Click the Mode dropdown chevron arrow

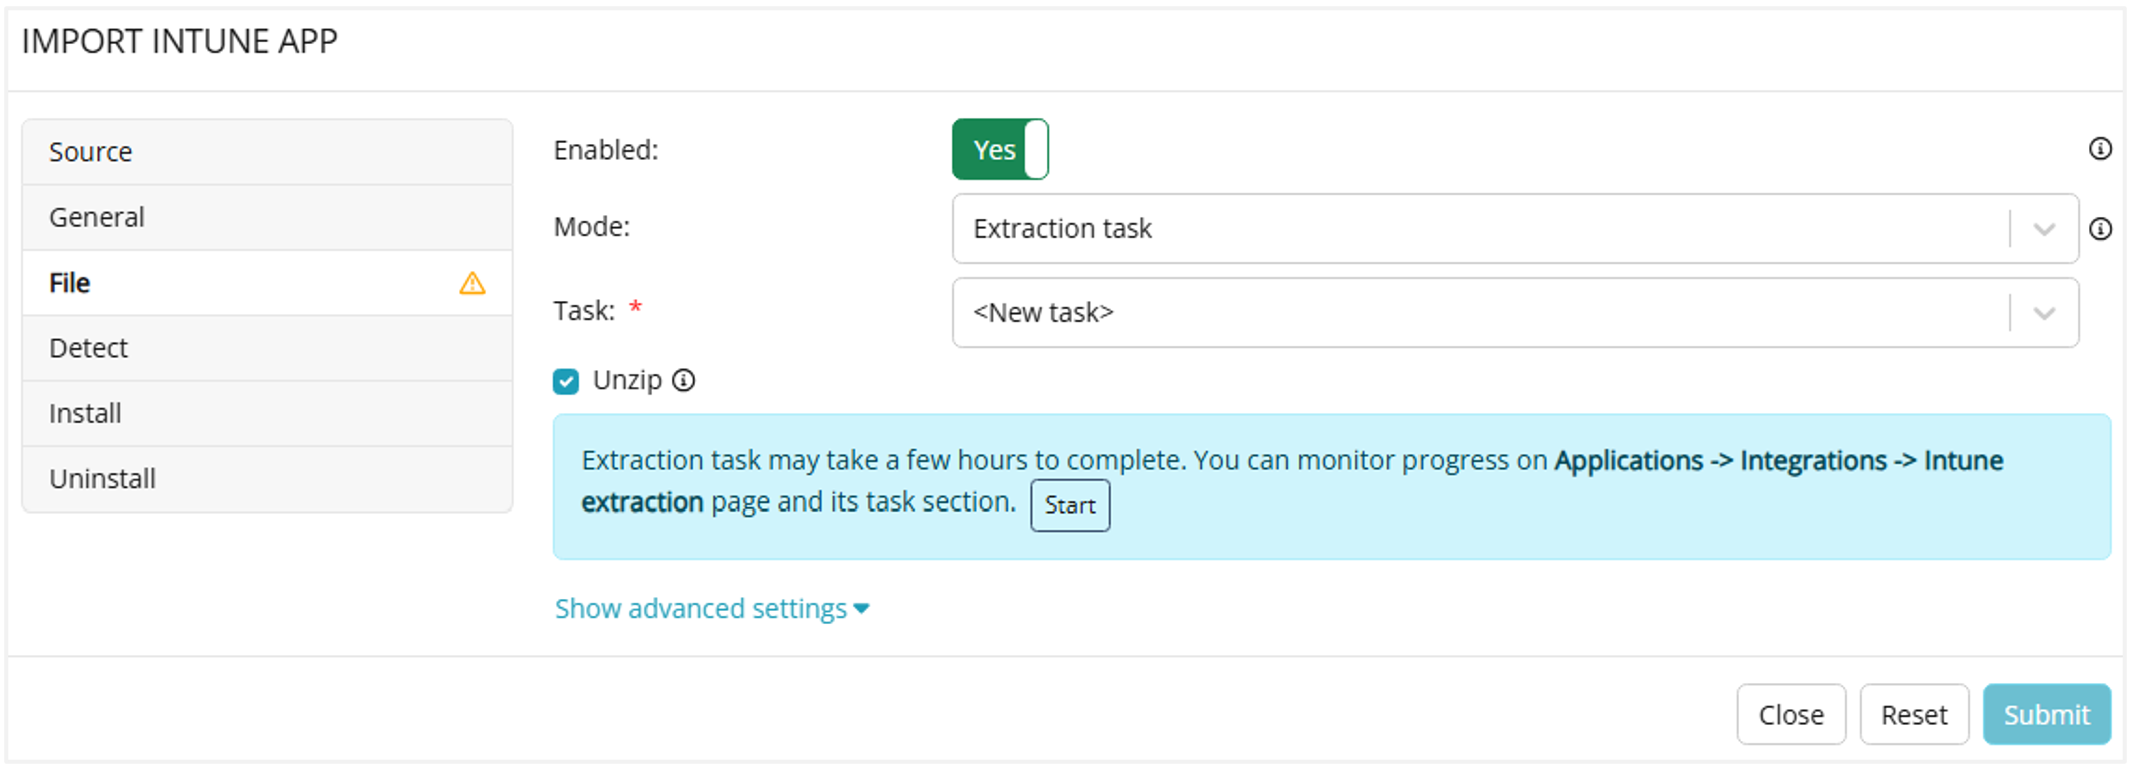(x=2044, y=229)
